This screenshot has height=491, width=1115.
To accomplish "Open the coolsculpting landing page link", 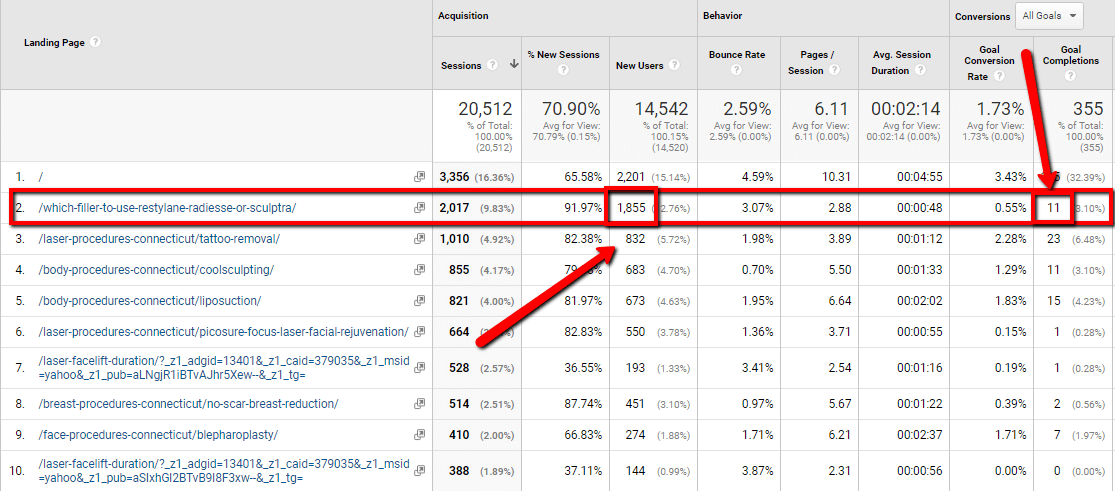I will [x=155, y=270].
